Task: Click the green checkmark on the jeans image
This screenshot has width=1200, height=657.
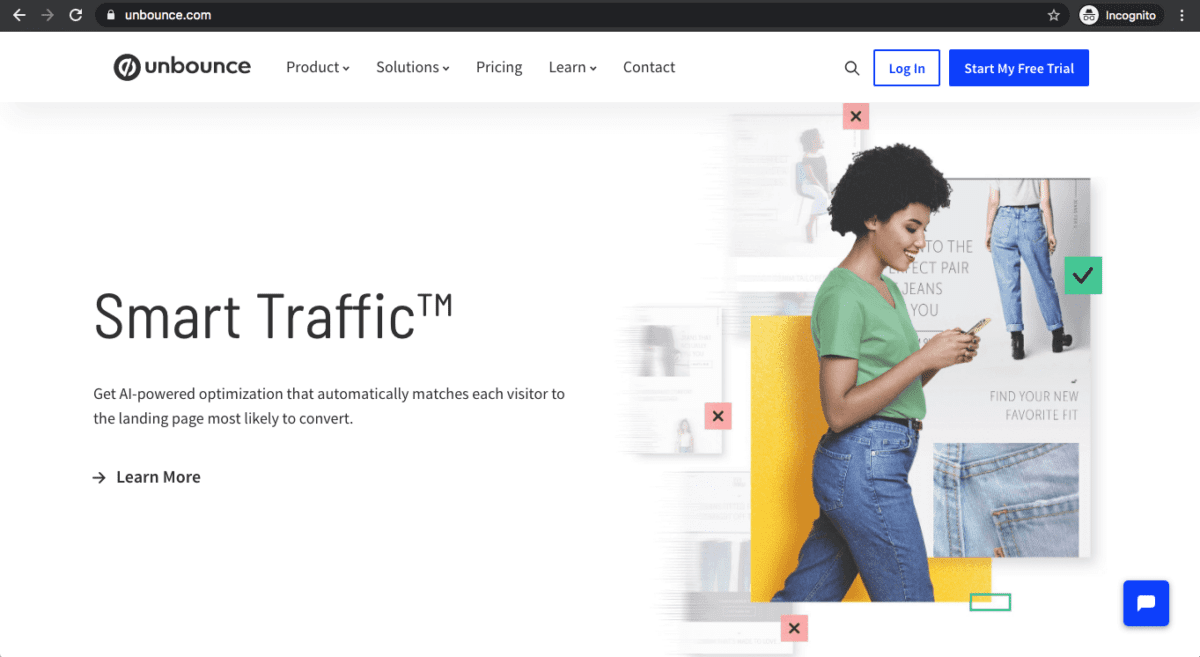Action: click(1082, 275)
